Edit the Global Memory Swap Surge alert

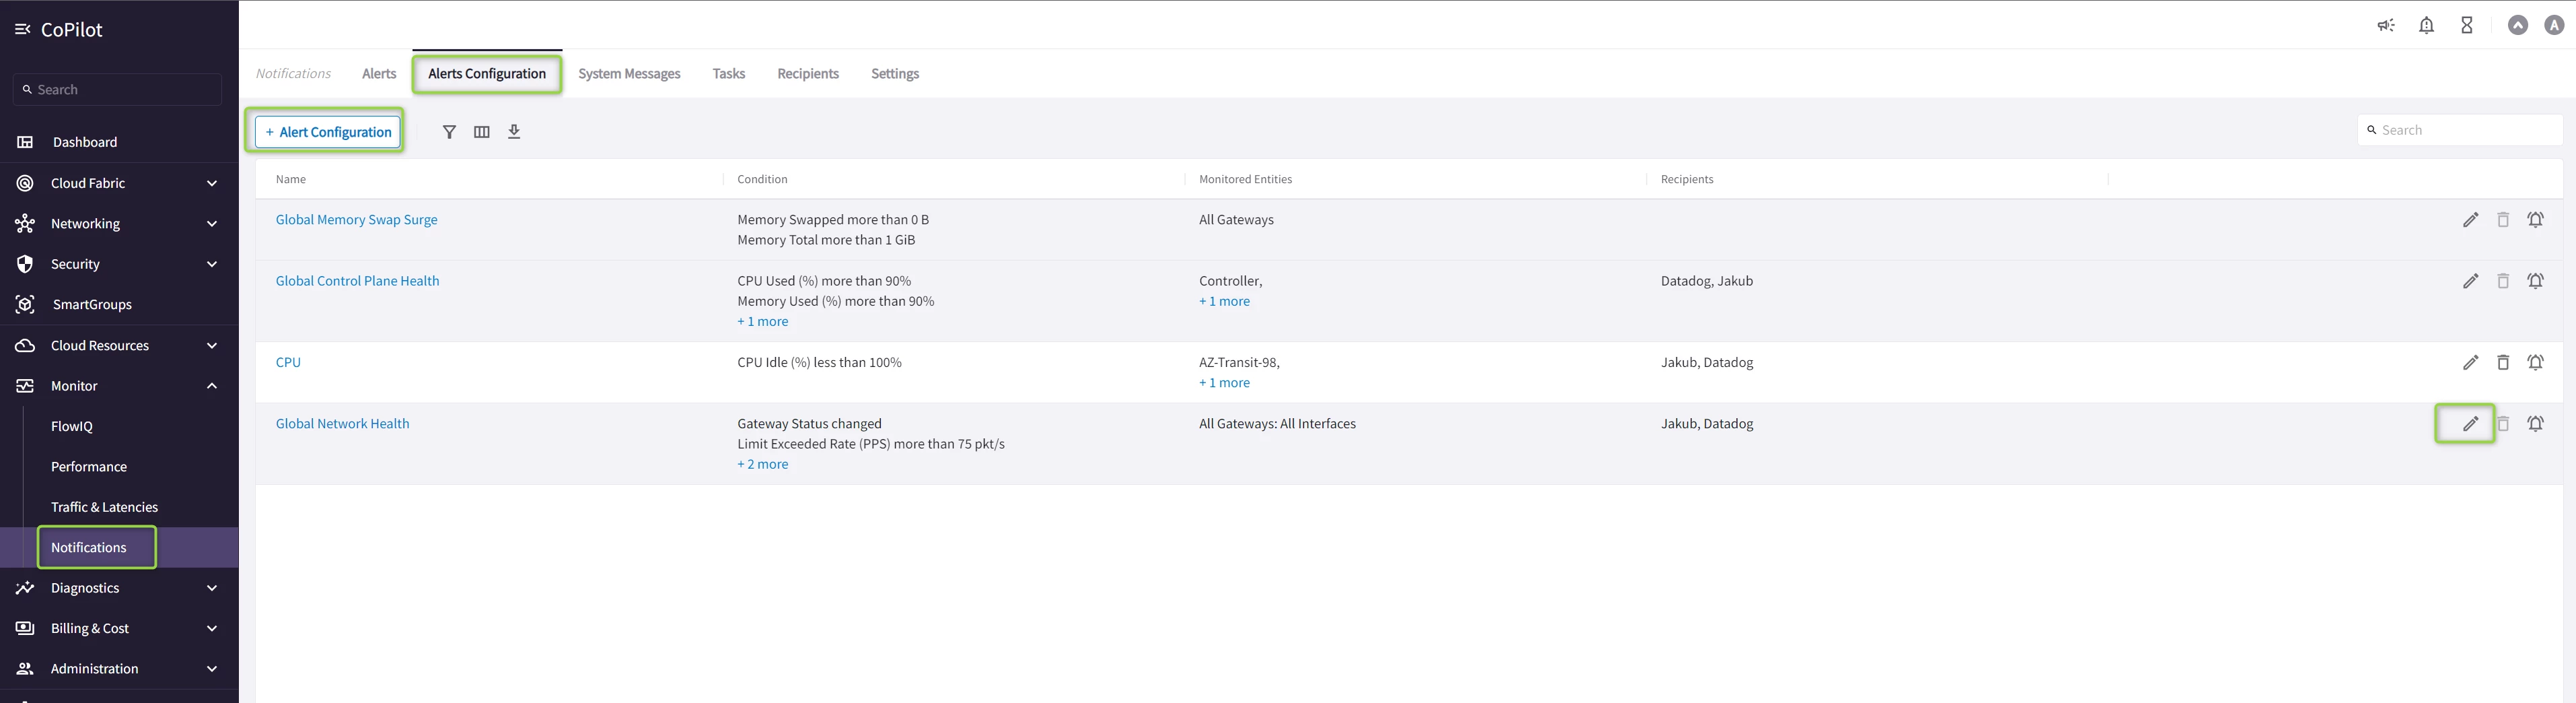pyautogui.click(x=2470, y=220)
